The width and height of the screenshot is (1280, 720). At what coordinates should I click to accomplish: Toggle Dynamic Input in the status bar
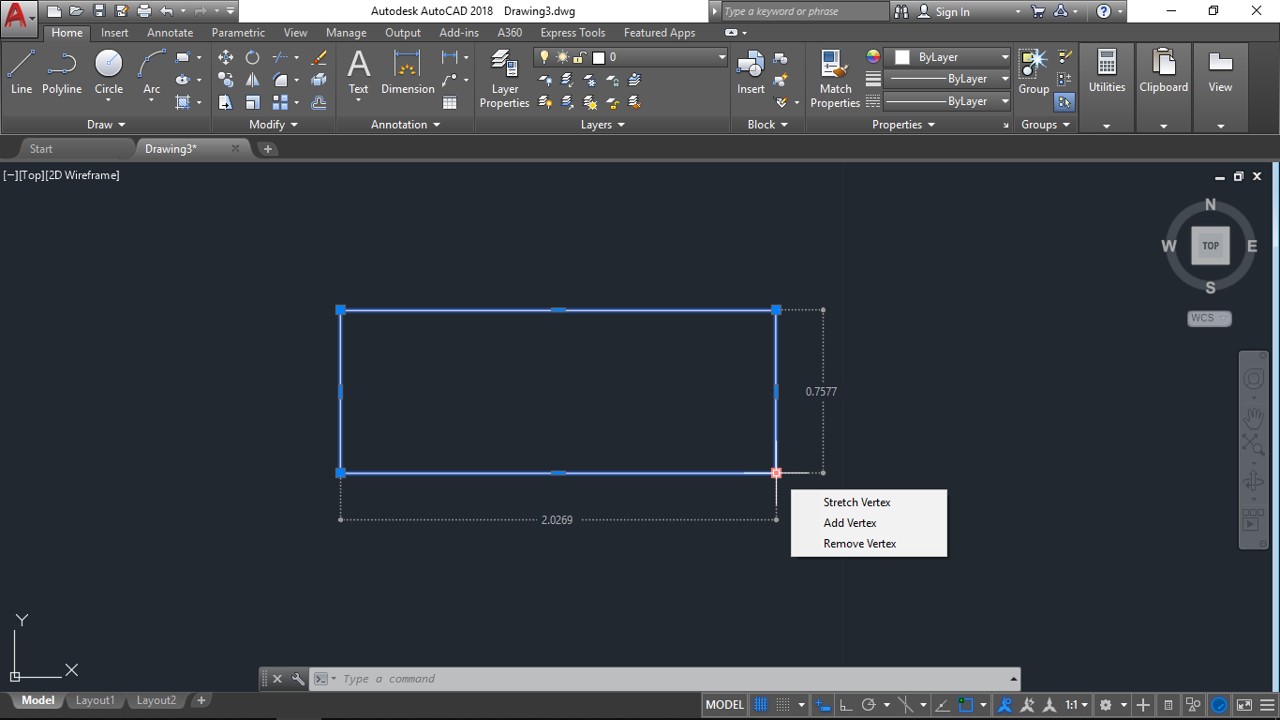pos(822,705)
